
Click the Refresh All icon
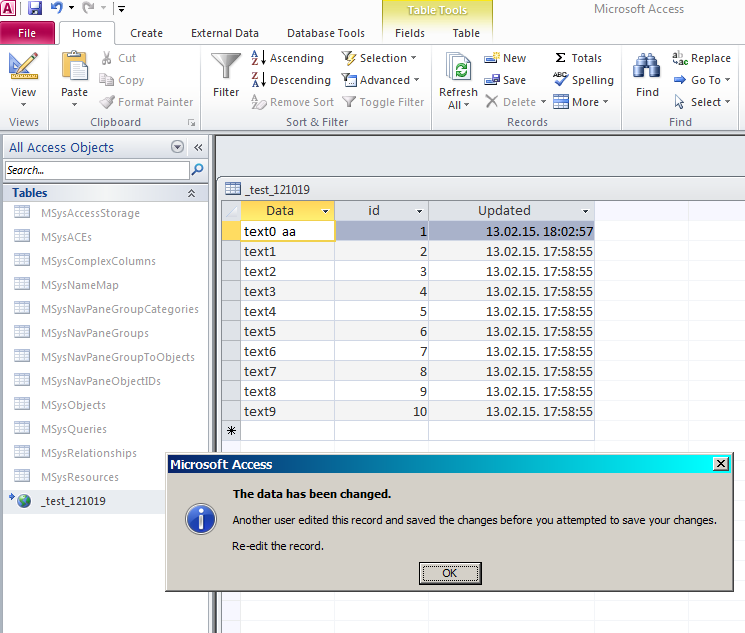[458, 67]
